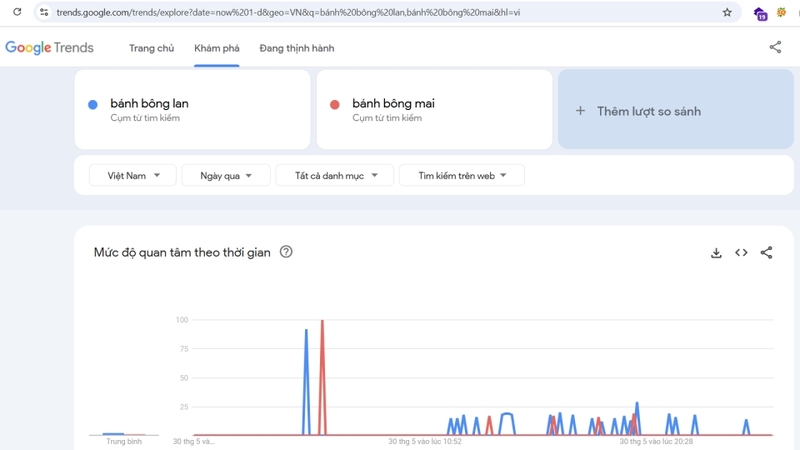The image size is (800, 450).
Task: Share the interest over time chart
Action: pos(766,253)
